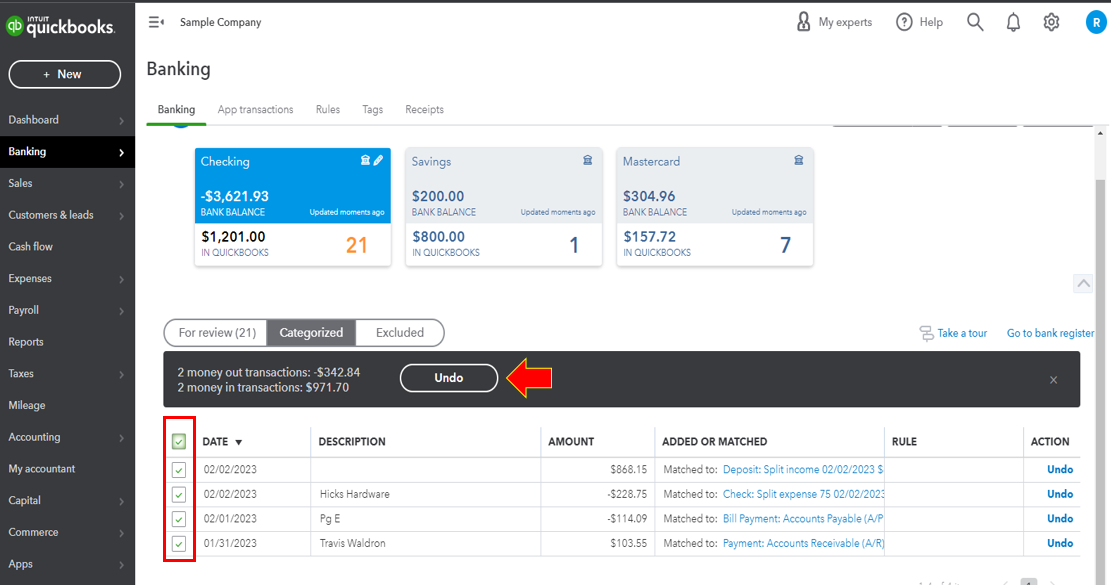Toggle the select-all checkbox in table header
The width and height of the screenshot is (1111, 587).
point(179,442)
